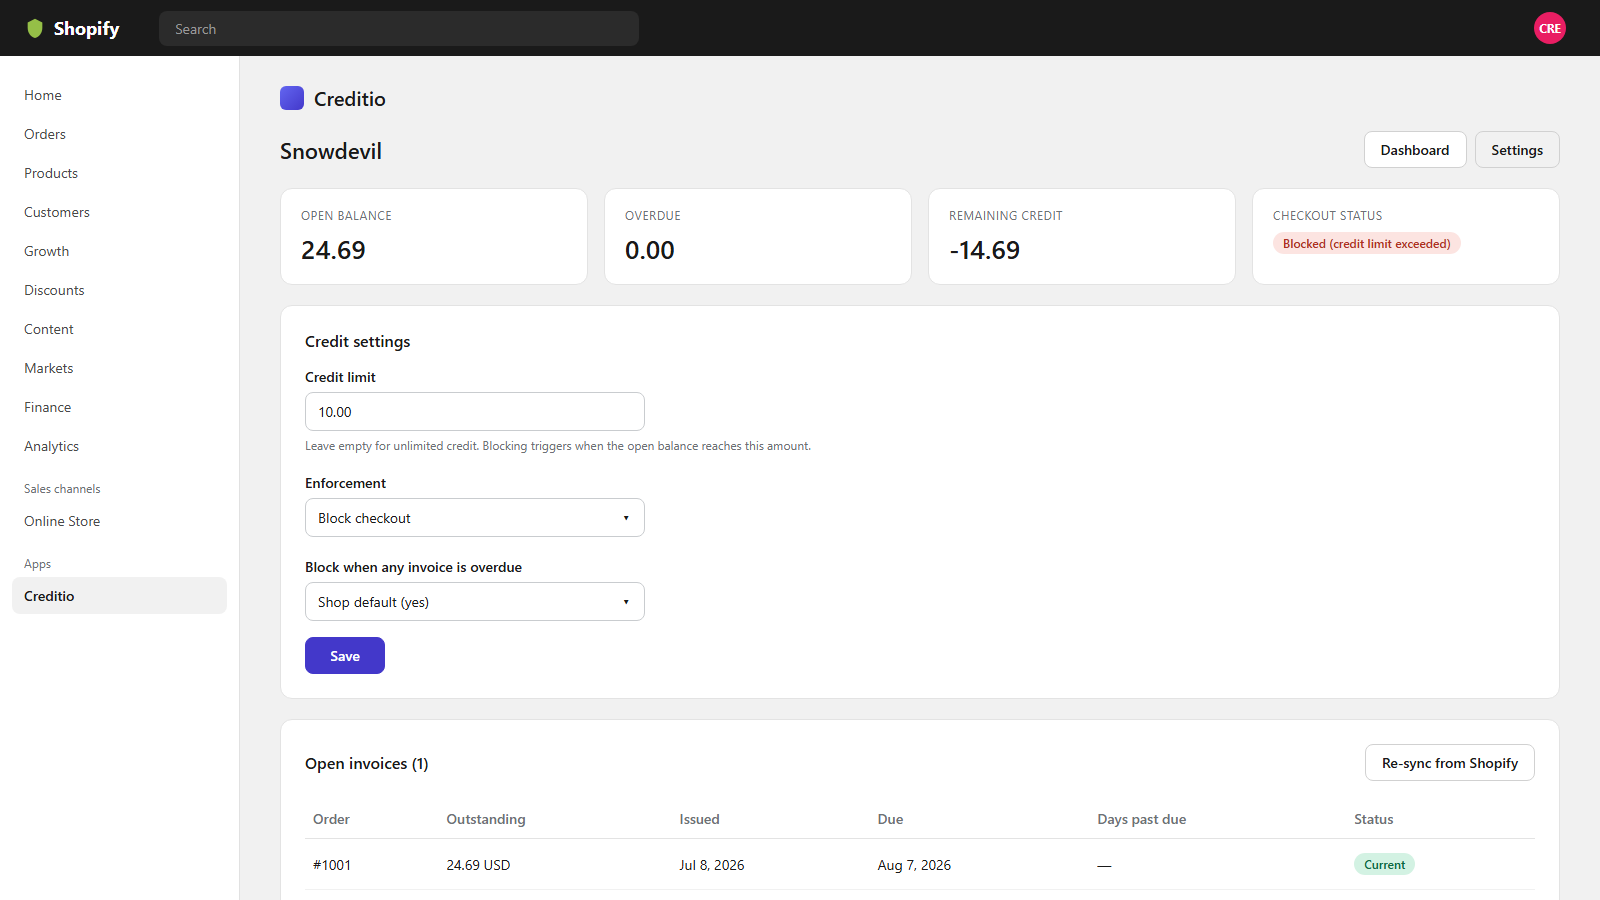Click the Dashboard button

[1415, 150]
